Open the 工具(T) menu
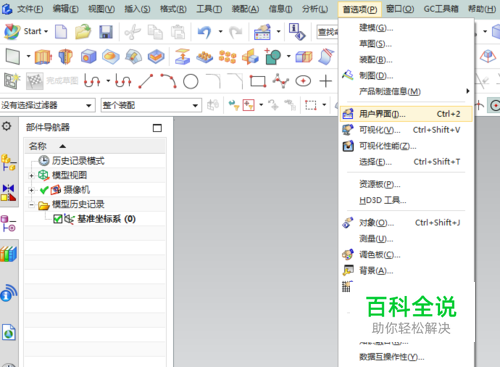This screenshot has height=367, width=500. 209,9
